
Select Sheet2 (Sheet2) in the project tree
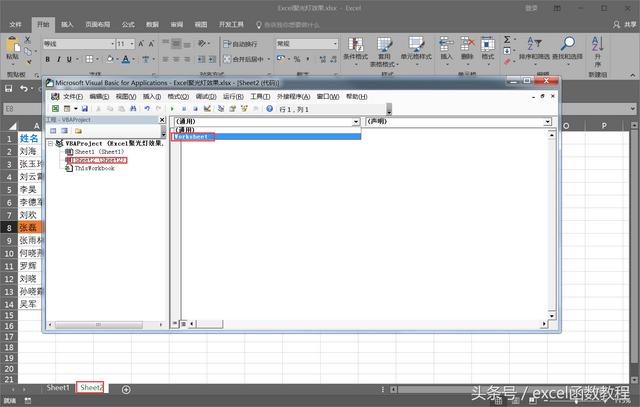[x=100, y=160]
